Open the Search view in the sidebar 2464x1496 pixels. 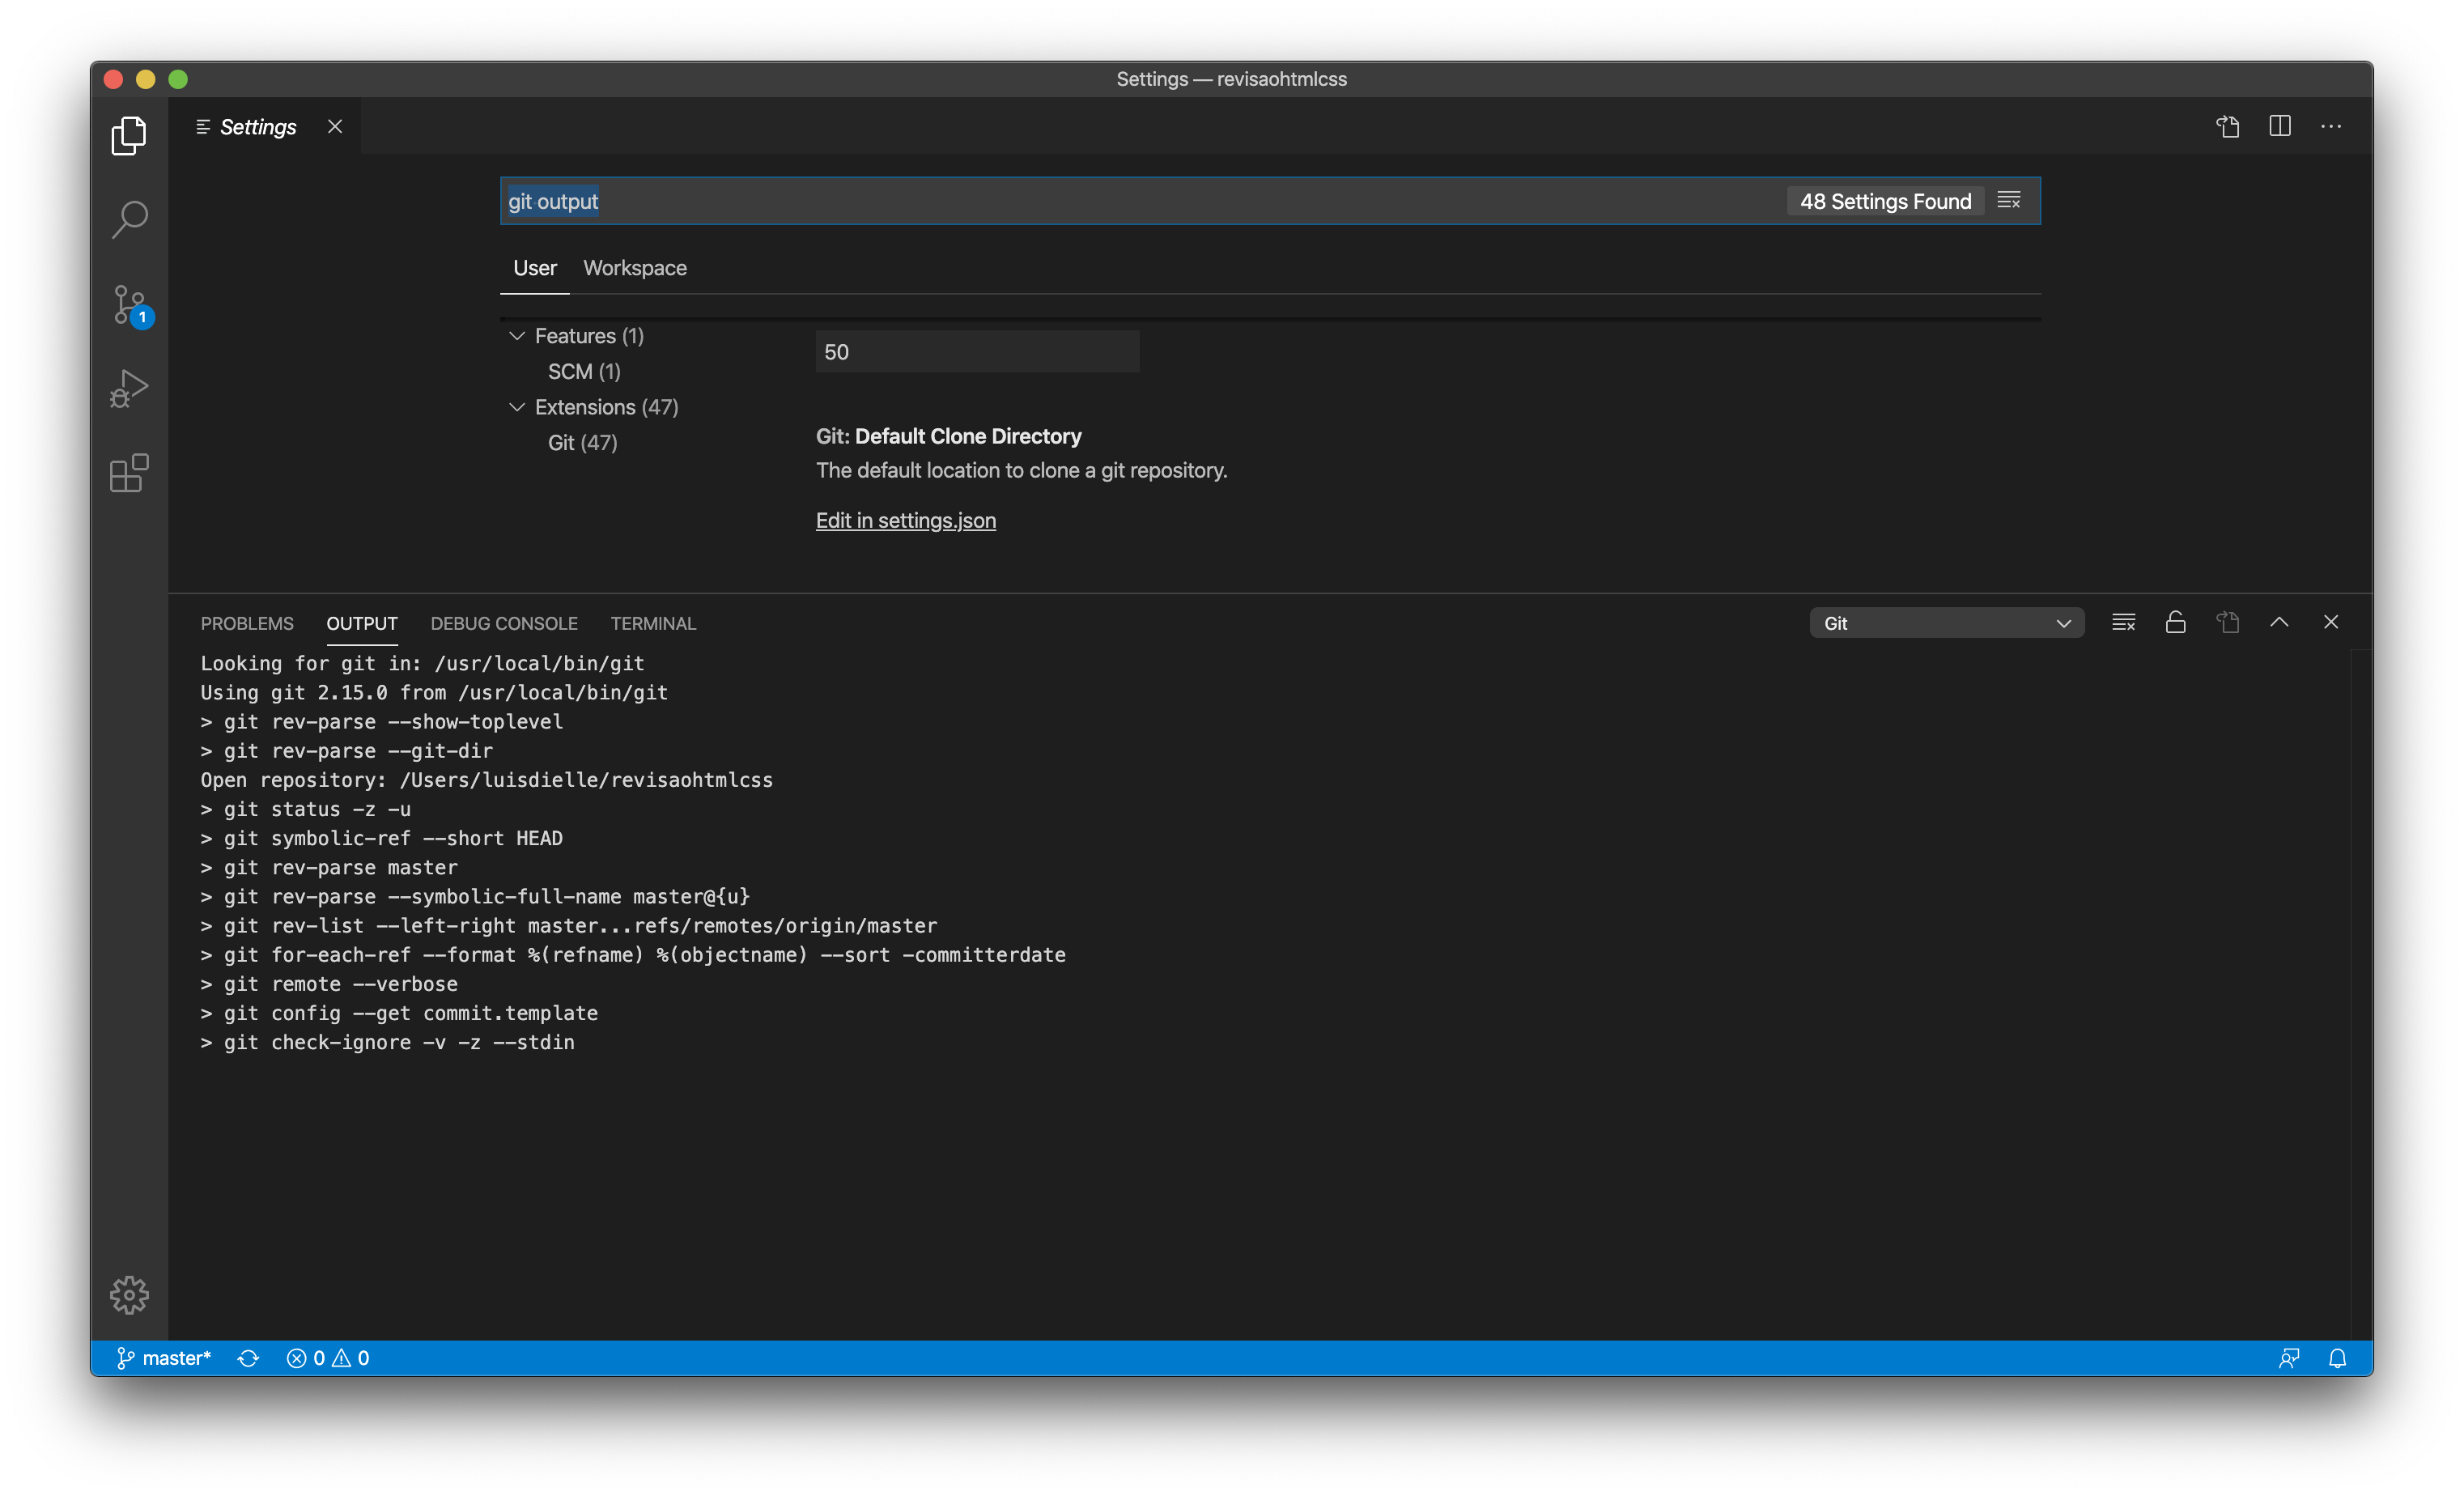[x=128, y=219]
